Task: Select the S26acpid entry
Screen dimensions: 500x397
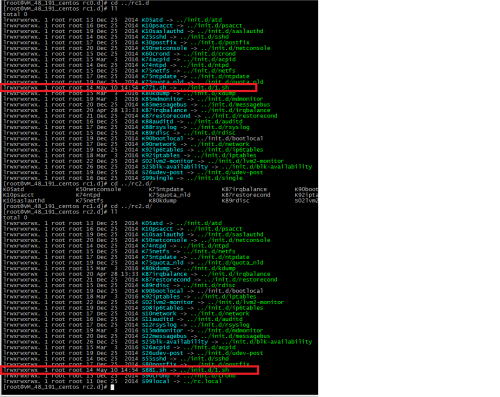Action: [155, 348]
